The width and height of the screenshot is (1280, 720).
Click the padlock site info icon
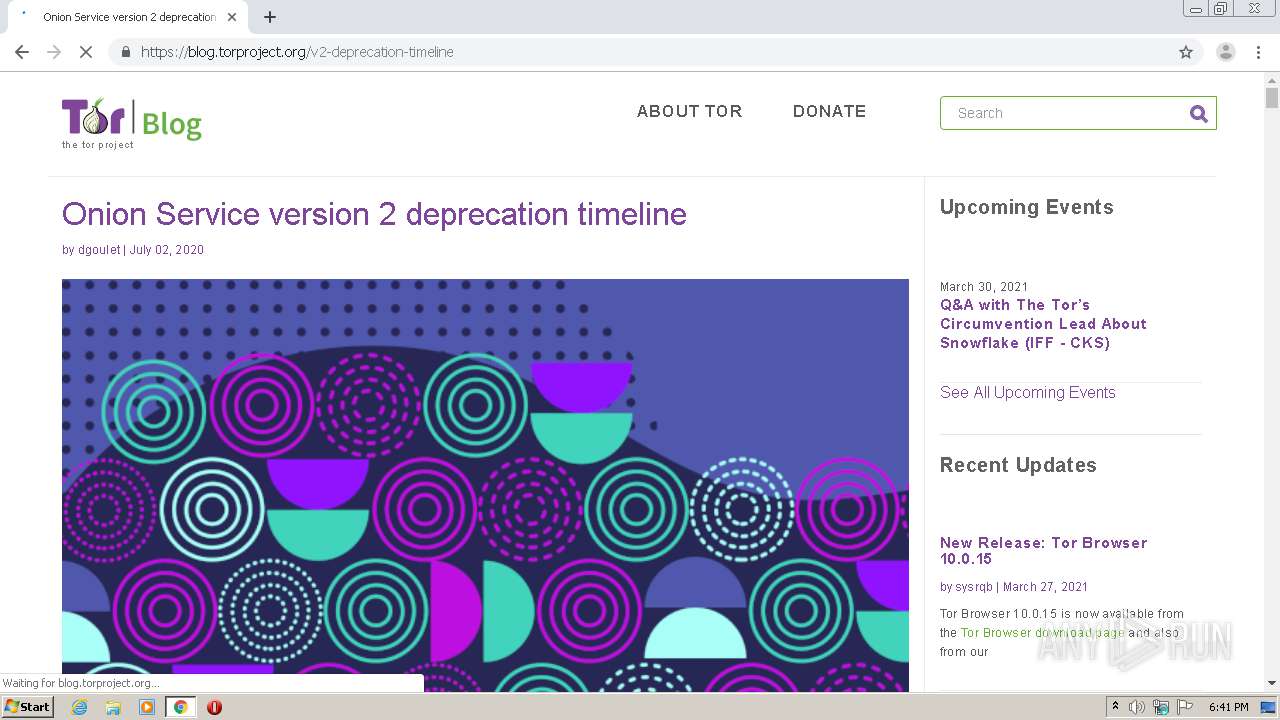(x=125, y=52)
